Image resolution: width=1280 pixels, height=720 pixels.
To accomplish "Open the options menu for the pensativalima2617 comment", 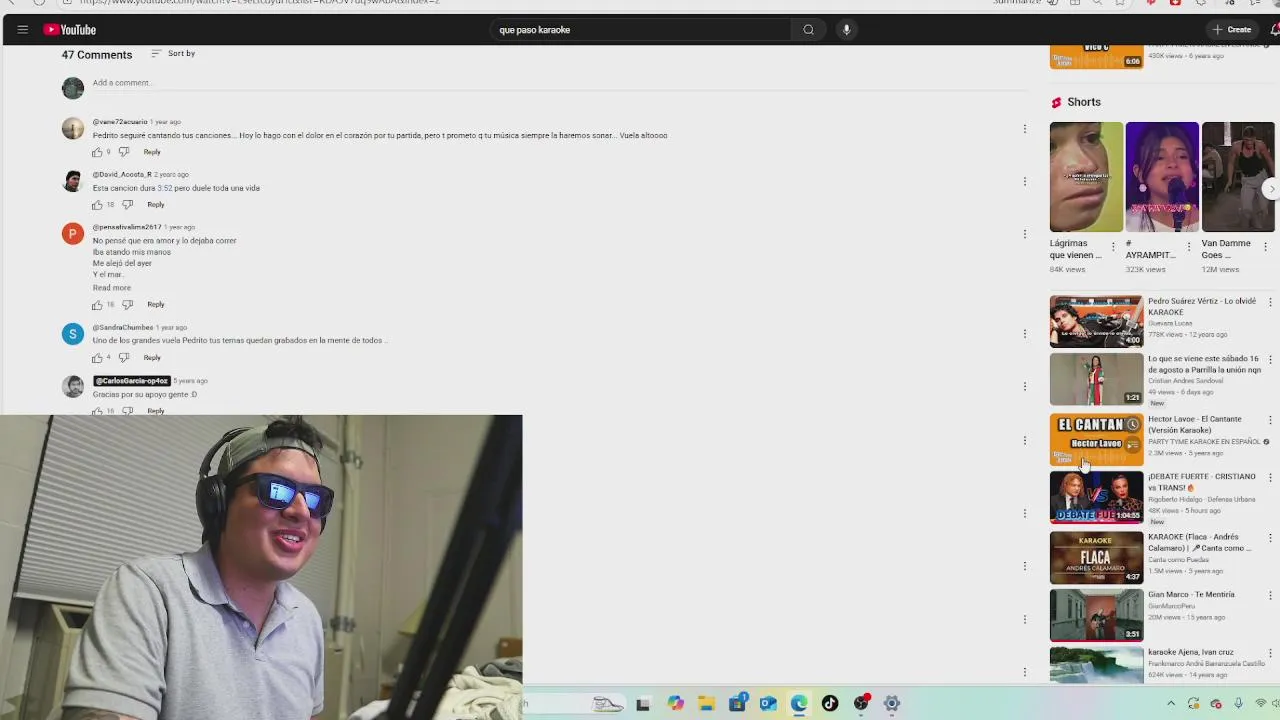I will pyautogui.click(x=1025, y=234).
